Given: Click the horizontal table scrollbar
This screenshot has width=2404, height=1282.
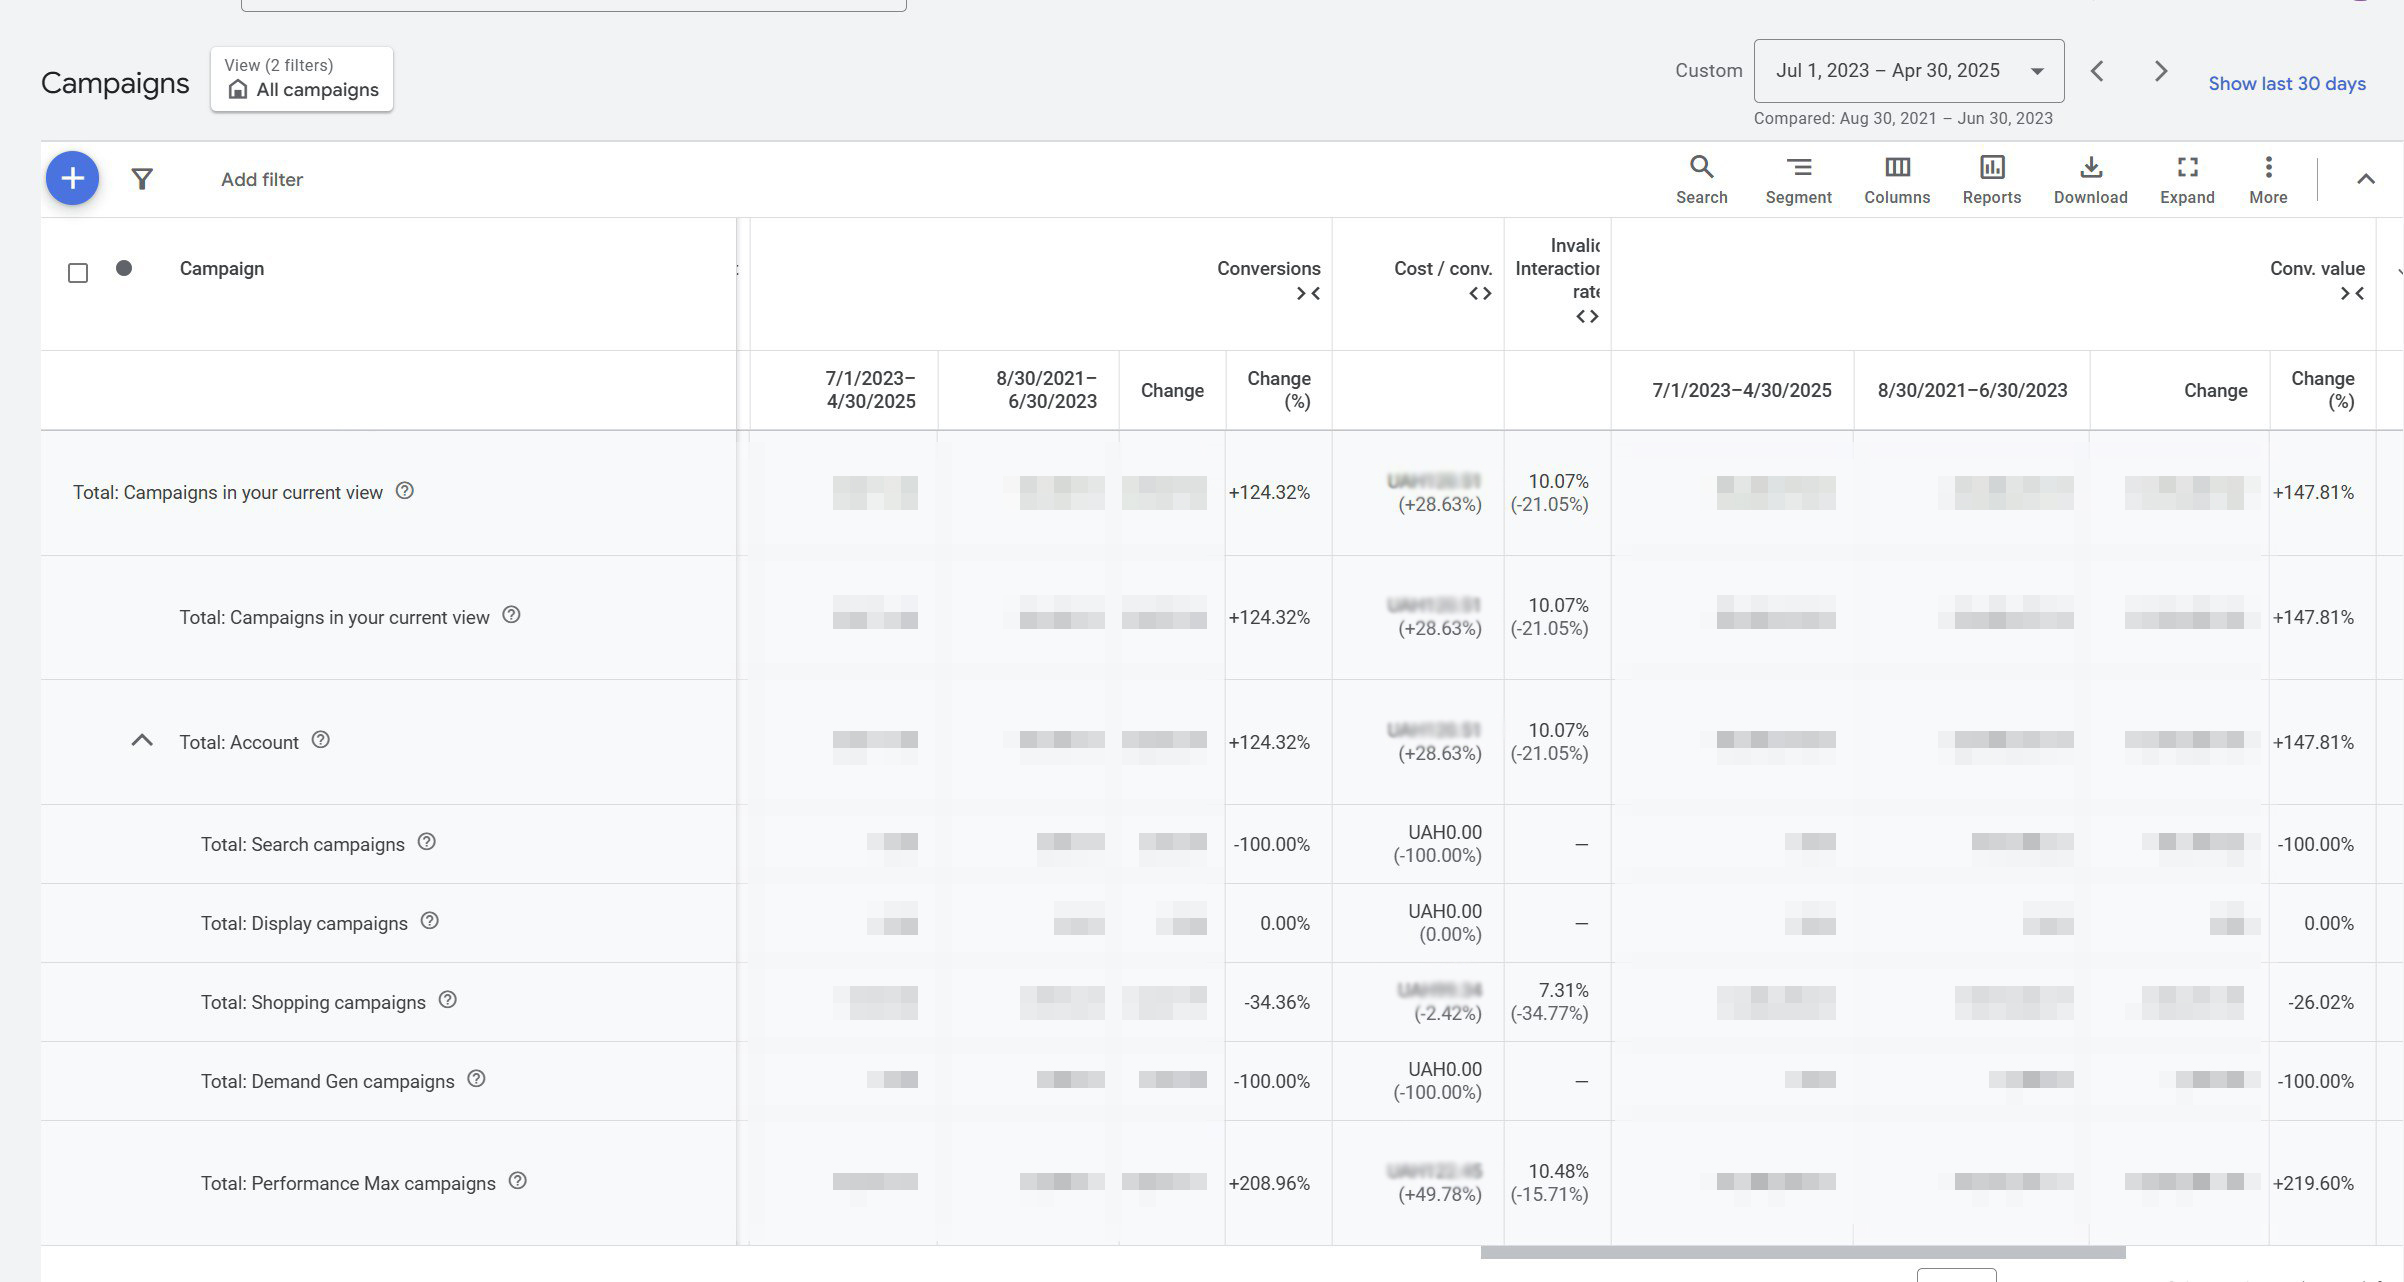Looking at the screenshot, I should [x=1802, y=1252].
